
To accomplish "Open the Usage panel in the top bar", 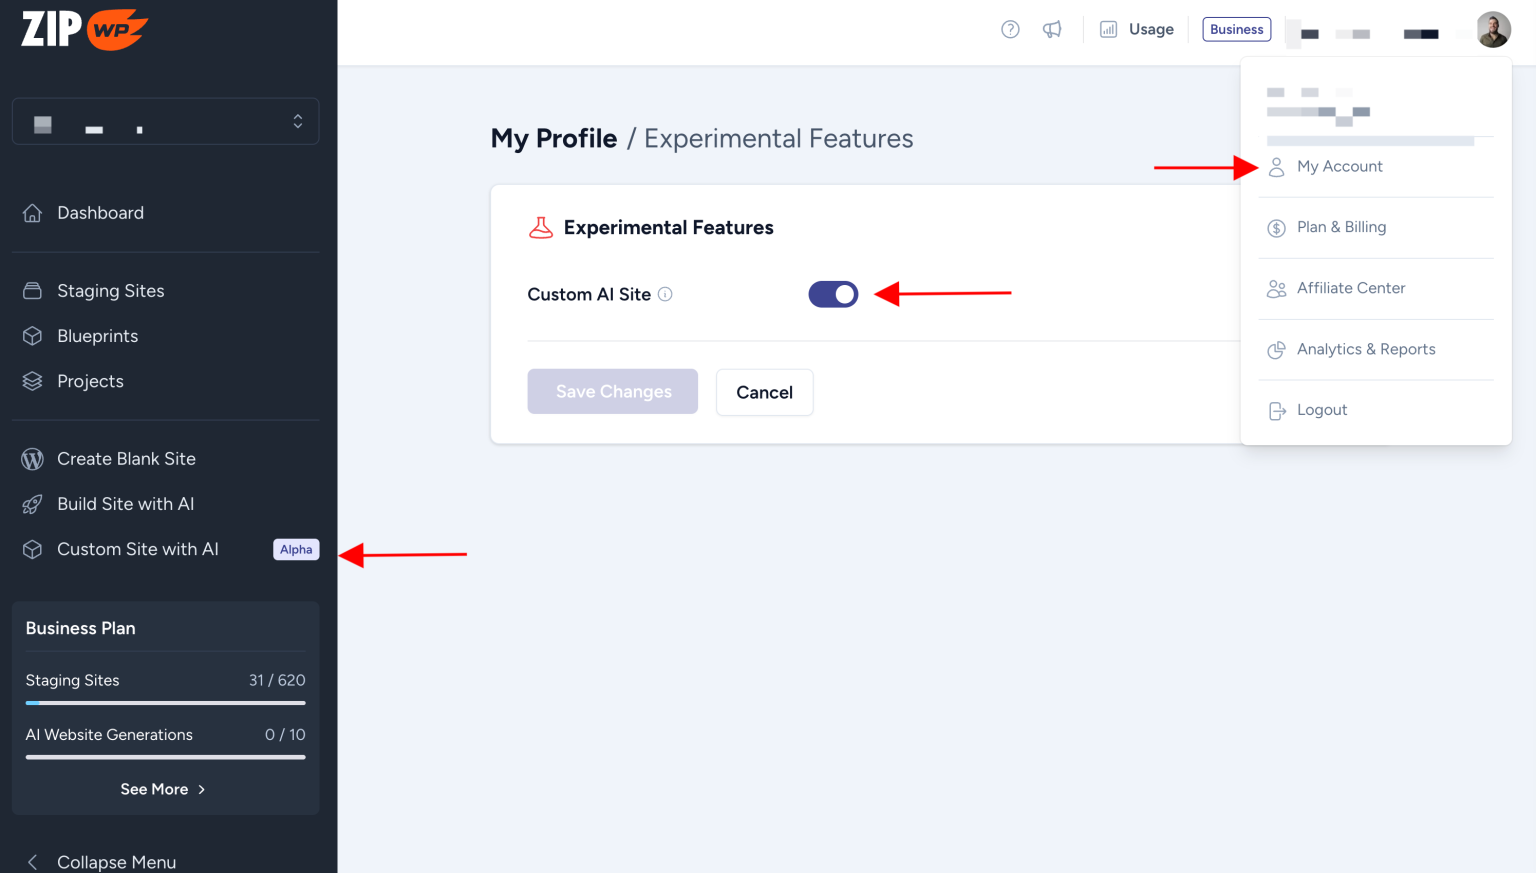I will [1137, 29].
